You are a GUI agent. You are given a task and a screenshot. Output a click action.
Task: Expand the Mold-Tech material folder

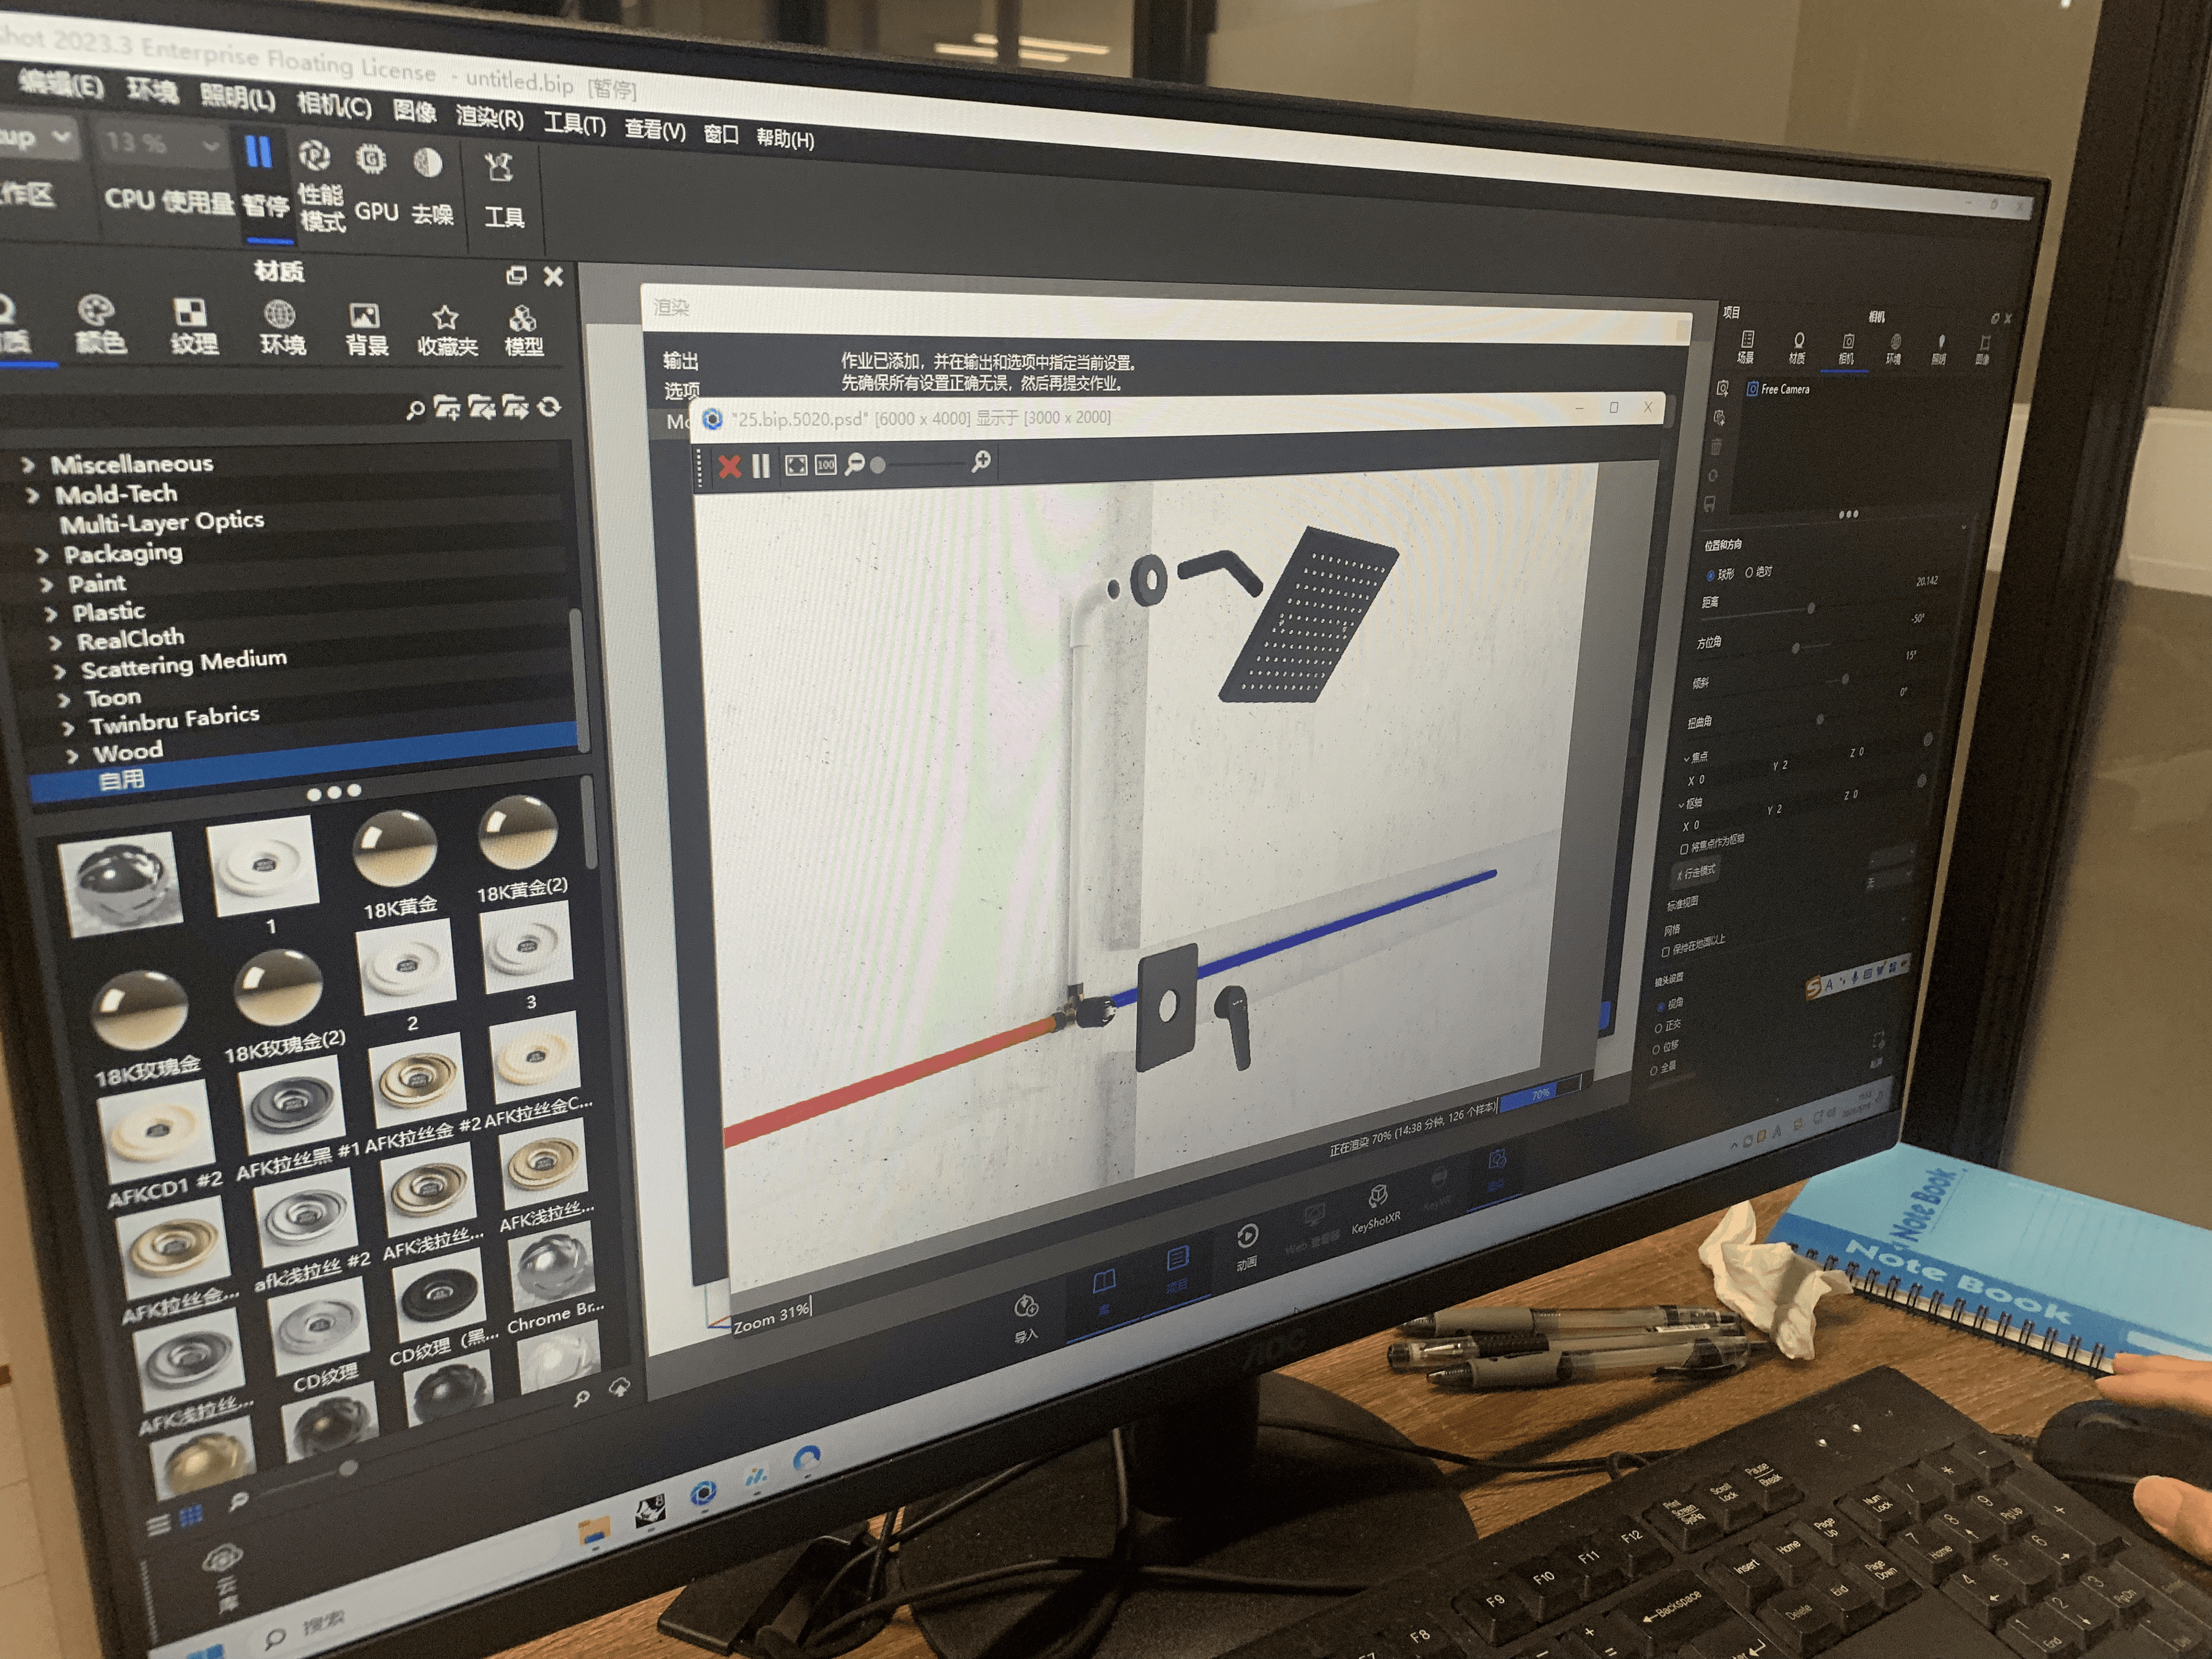(x=32, y=495)
